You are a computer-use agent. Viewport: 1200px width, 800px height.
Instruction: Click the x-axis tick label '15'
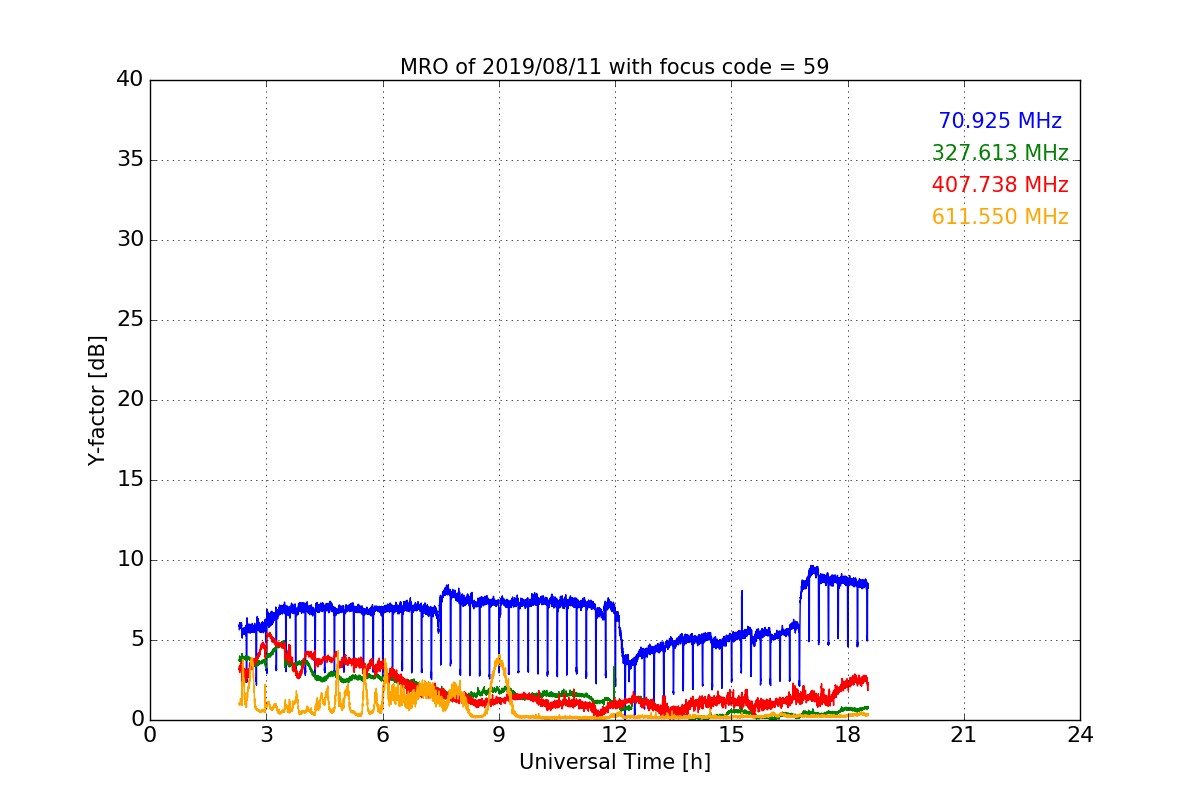(731, 735)
